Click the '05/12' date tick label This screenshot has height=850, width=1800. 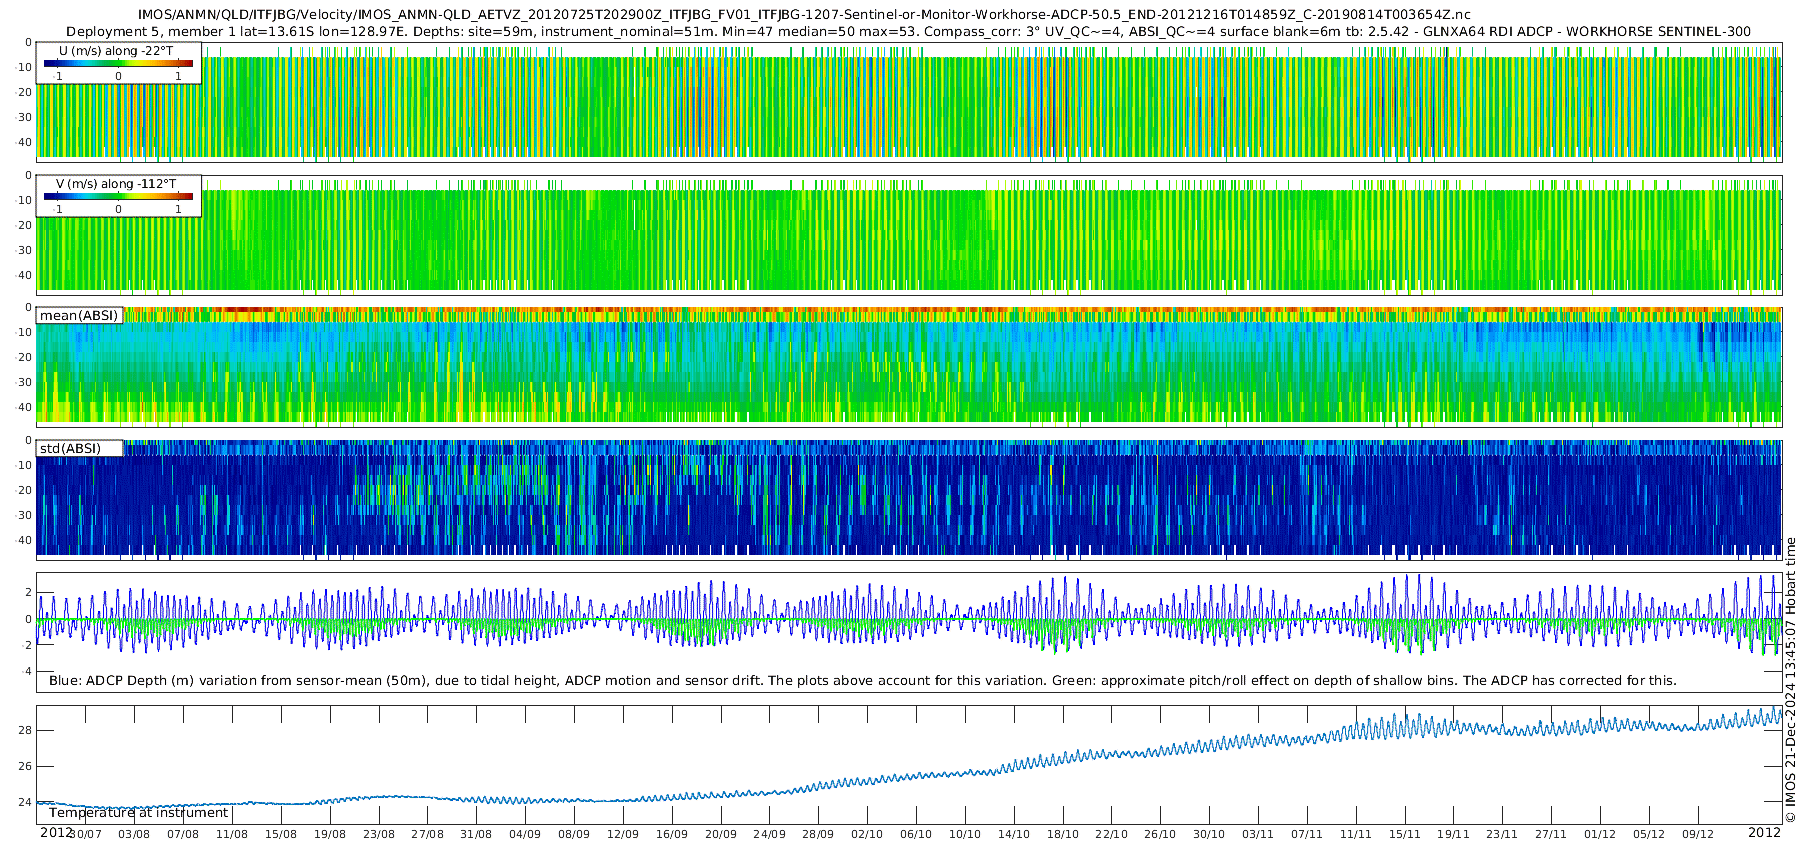pos(1649,834)
